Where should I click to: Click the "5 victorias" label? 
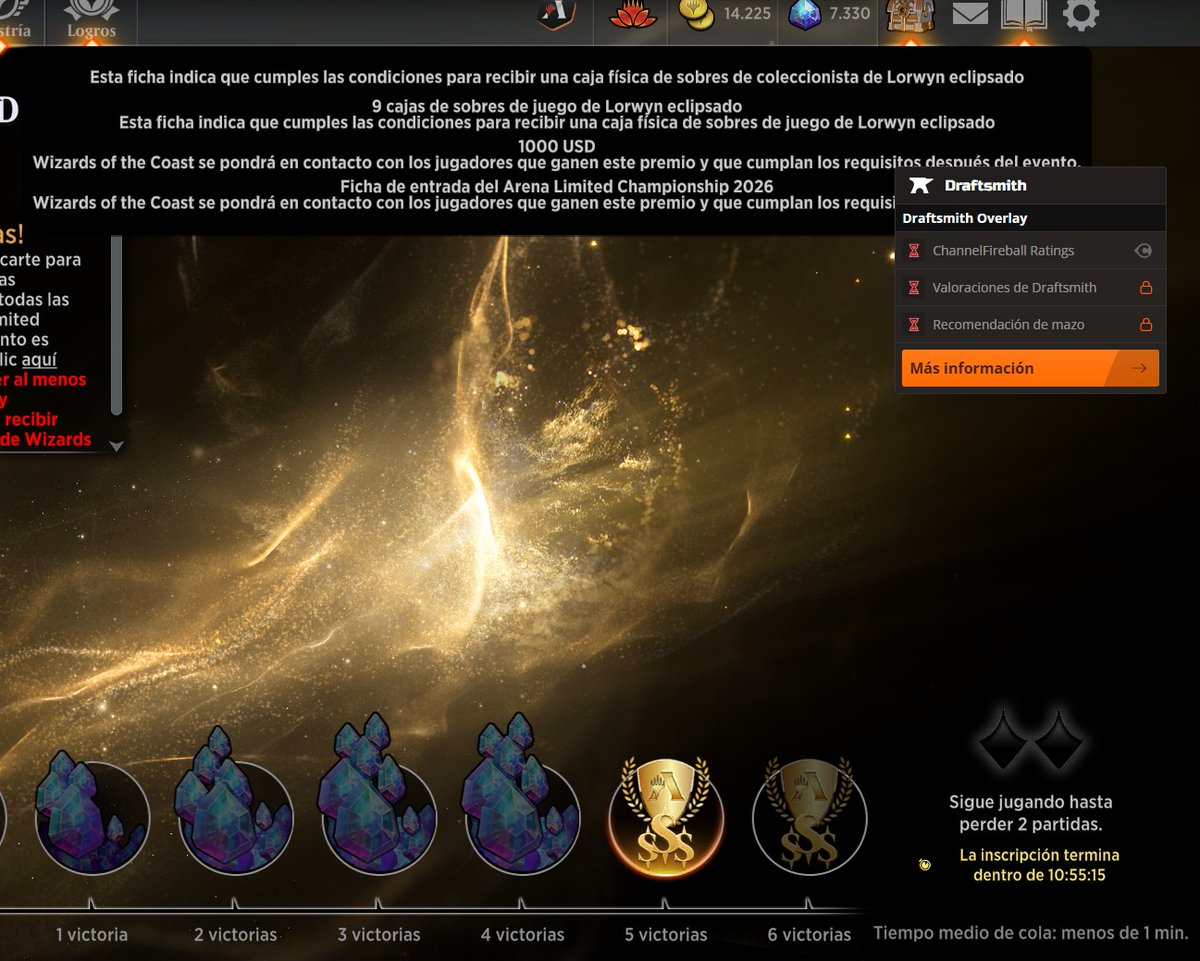pyautogui.click(x=666, y=935)
